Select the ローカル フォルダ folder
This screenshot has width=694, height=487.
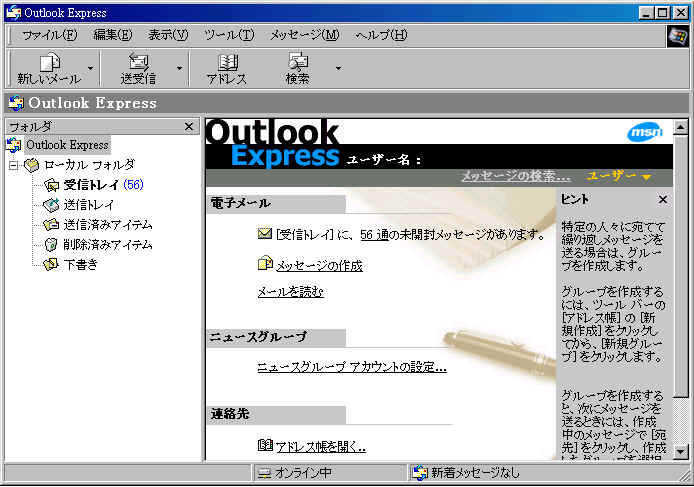coord(89,165)
